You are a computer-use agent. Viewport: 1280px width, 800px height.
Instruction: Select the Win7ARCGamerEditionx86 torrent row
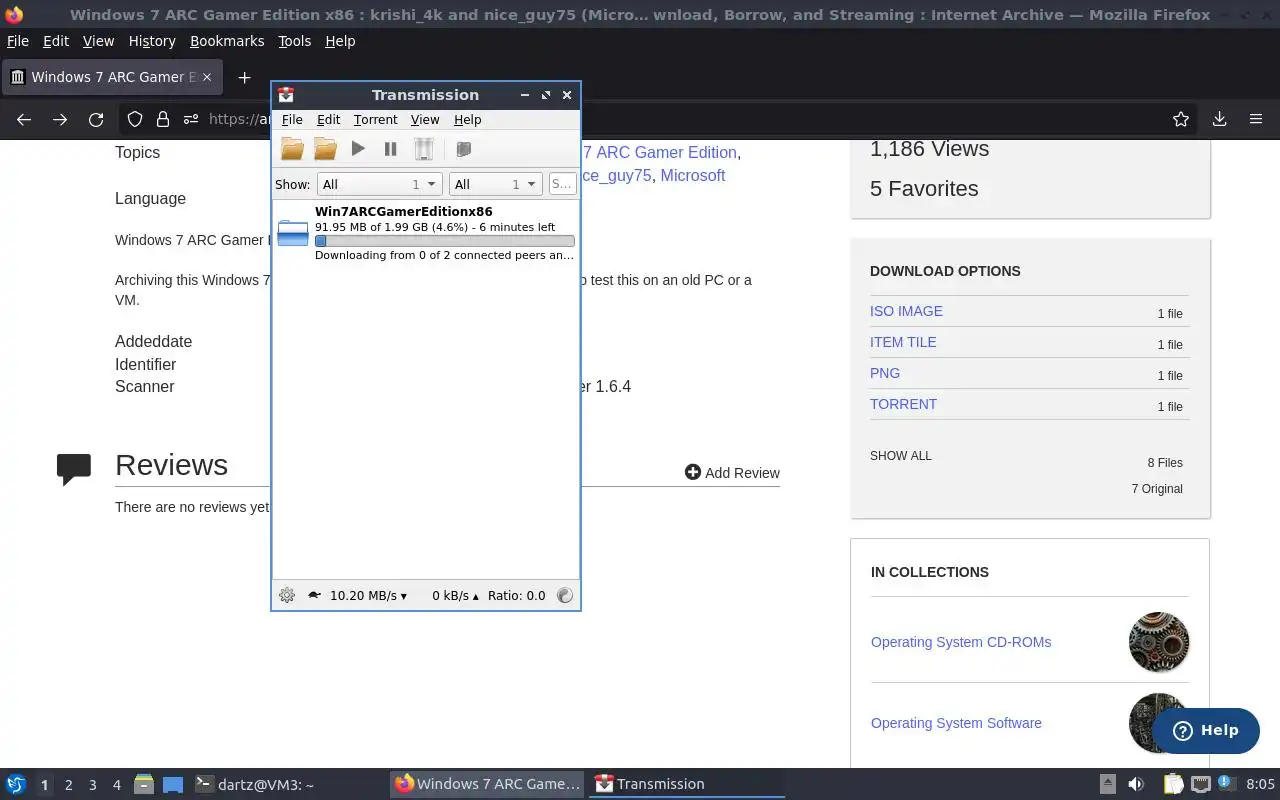[426, 233]
